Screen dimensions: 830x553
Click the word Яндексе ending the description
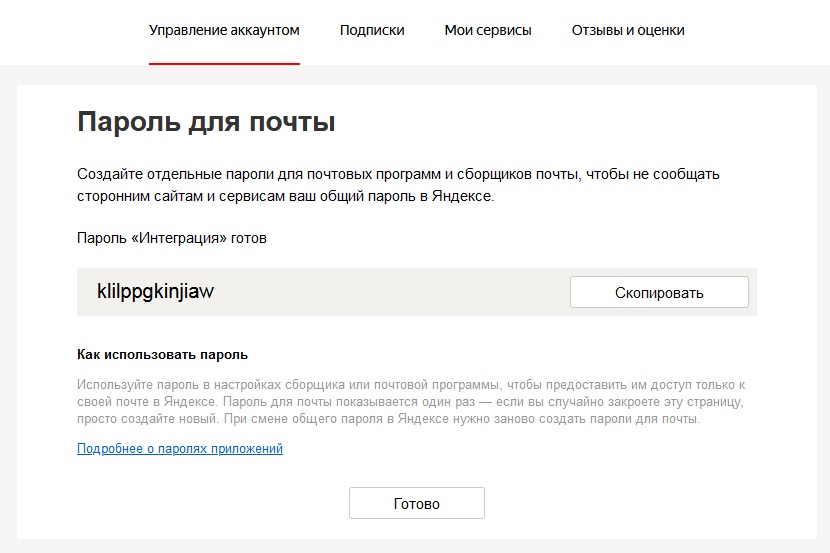463,196
